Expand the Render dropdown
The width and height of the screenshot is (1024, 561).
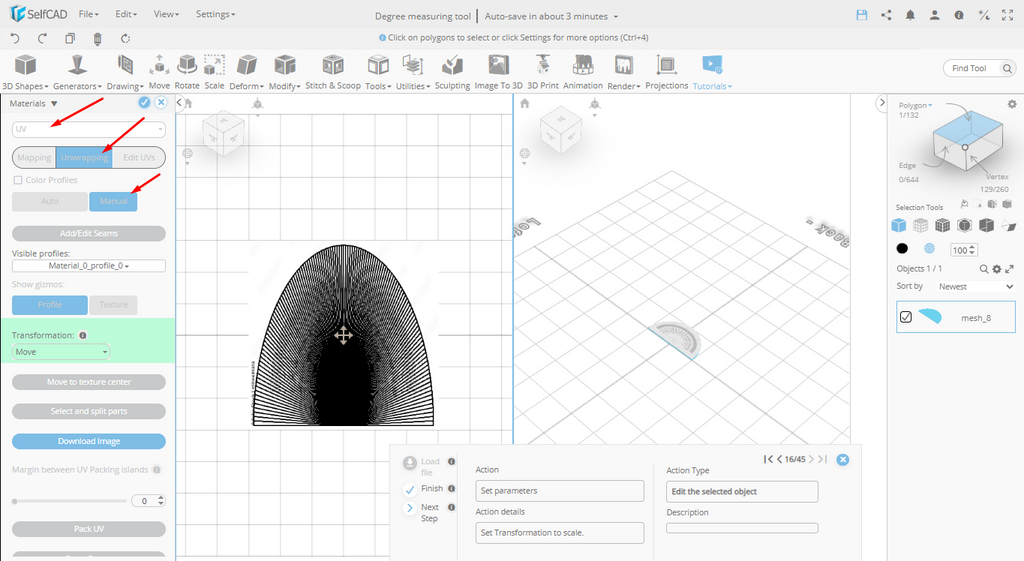pos(624,72)
